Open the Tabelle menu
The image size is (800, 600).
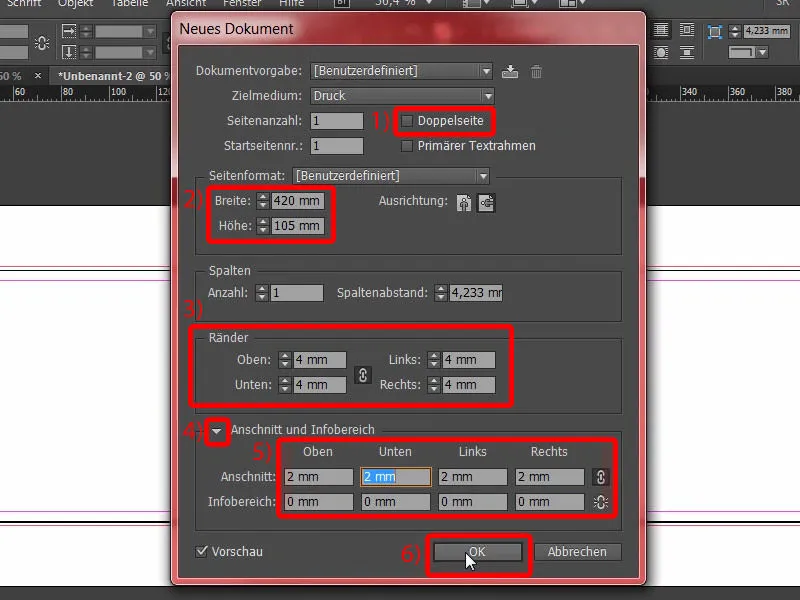[x=130, y=3]
